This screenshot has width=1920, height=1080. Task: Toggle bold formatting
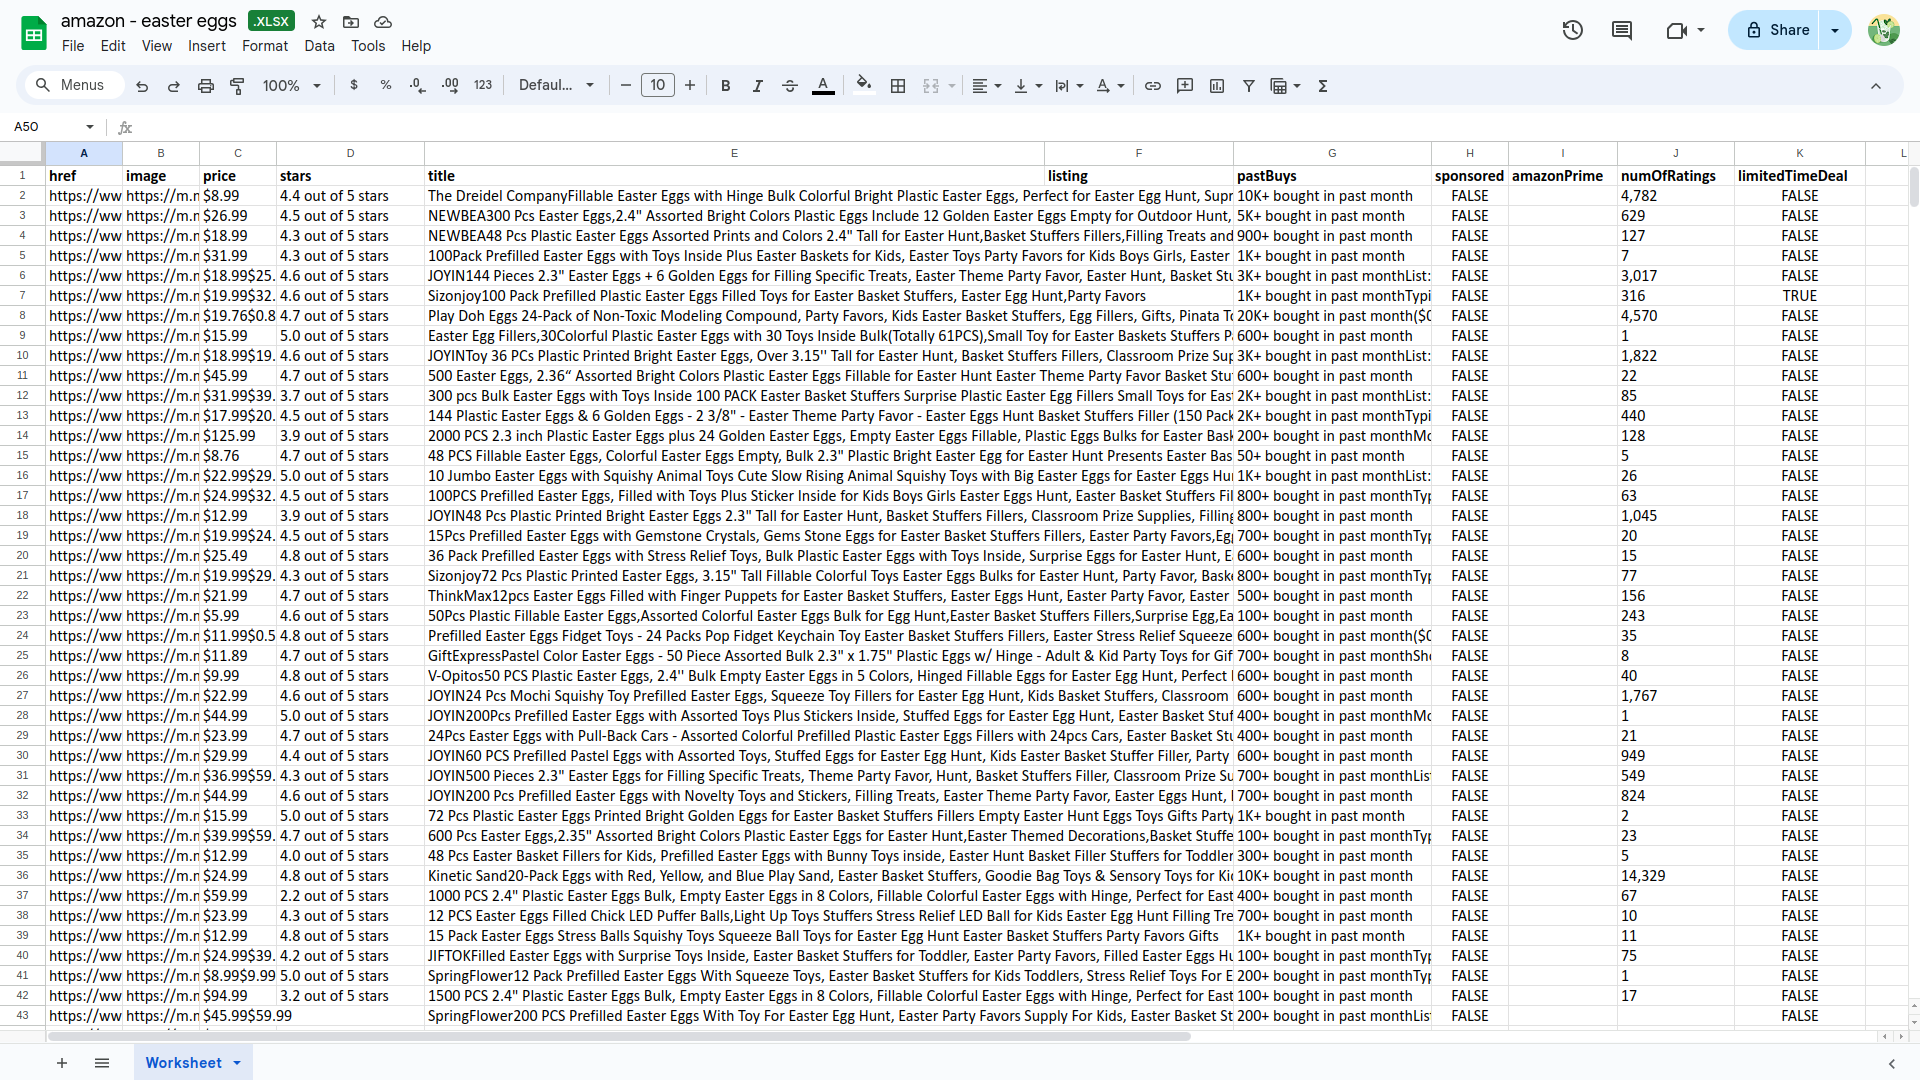coord(726,86)
